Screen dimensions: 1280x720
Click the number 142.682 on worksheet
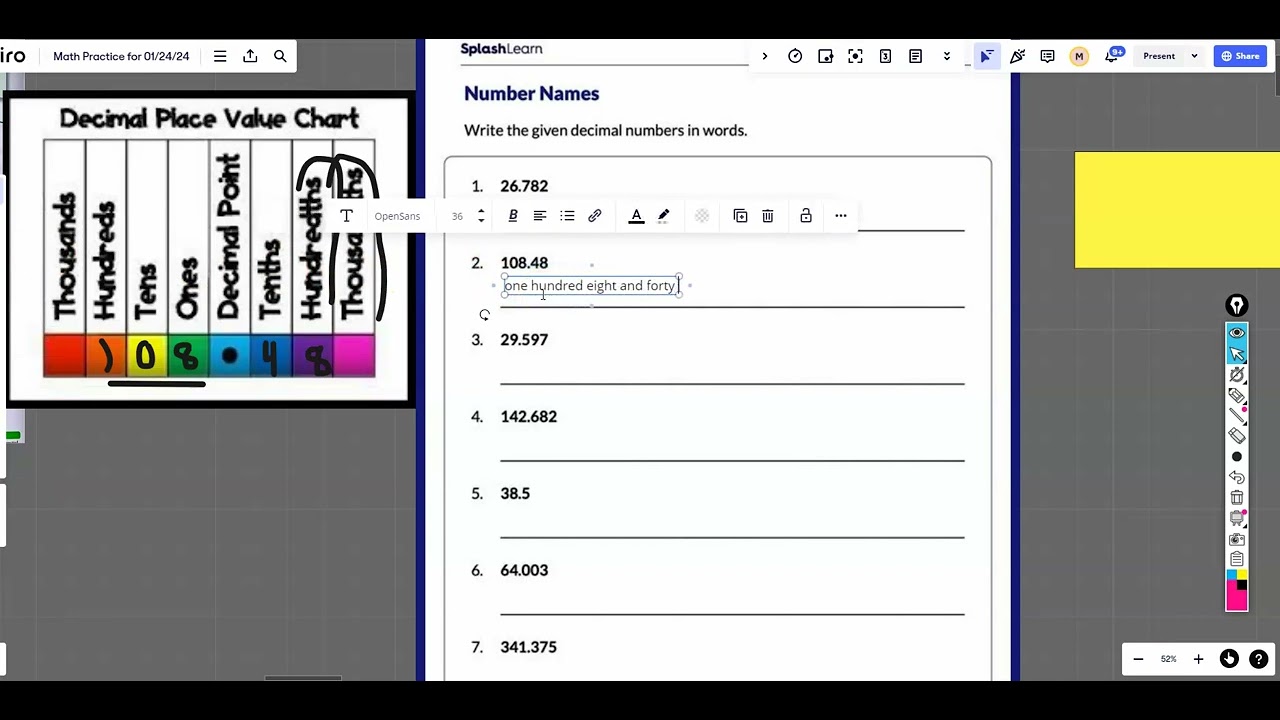coord(528,417)
